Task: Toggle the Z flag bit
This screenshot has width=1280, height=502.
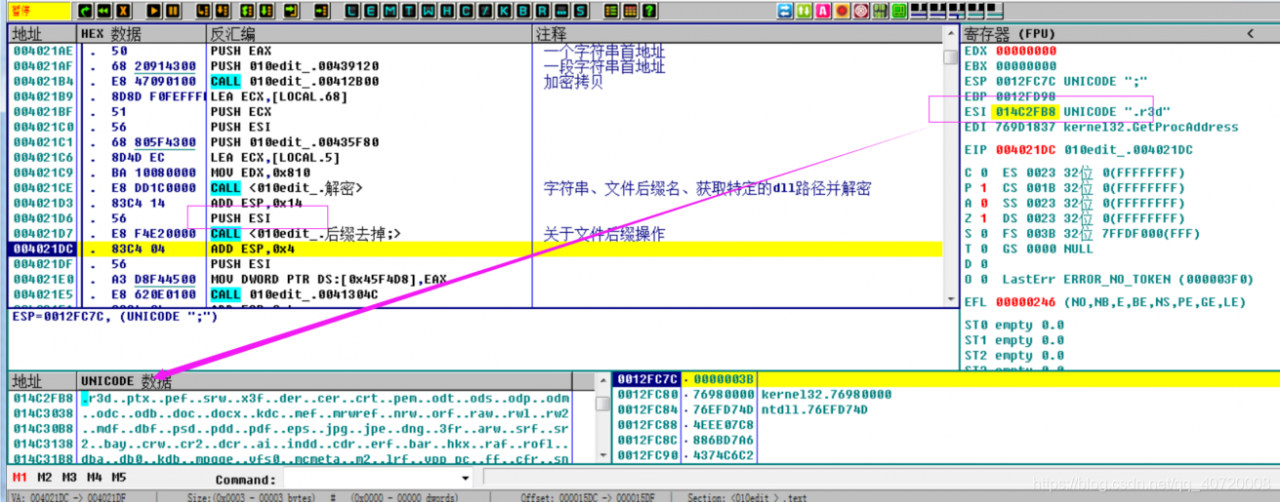Action: (983, 218)
